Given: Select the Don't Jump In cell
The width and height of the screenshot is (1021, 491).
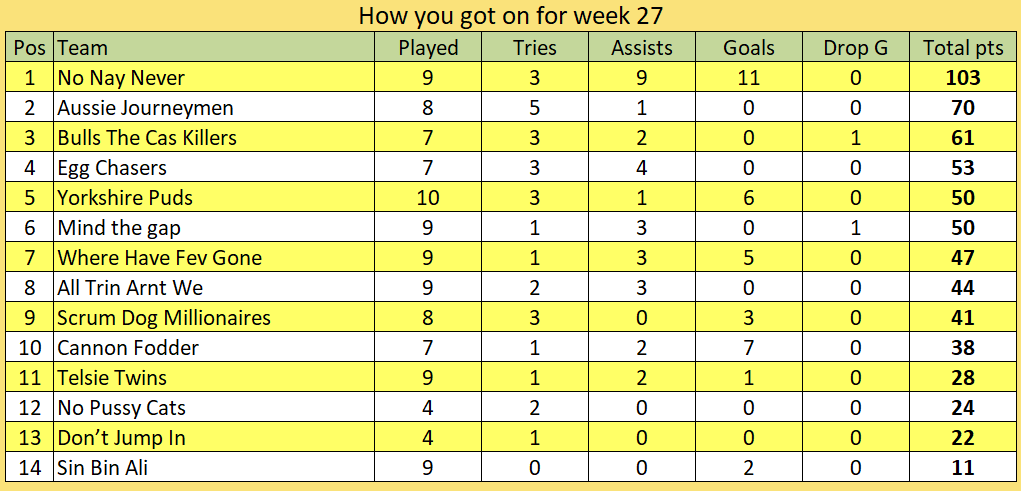Looking at the screenshot, I should [214, 437].
